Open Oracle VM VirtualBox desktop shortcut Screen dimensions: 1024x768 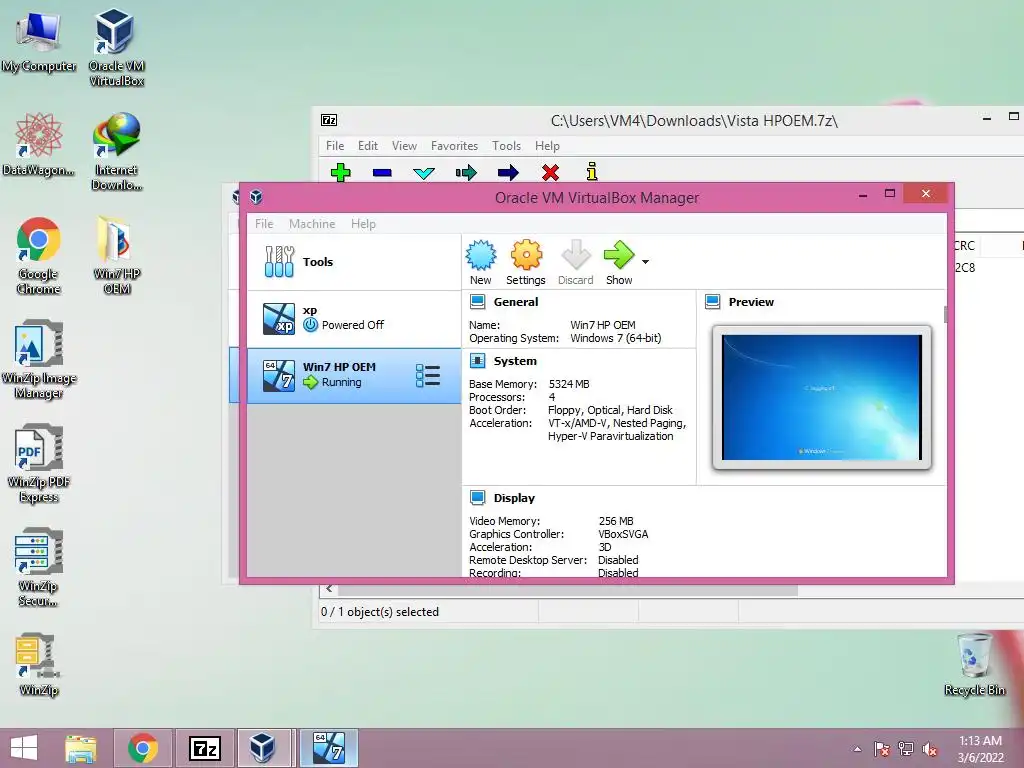coord(116,48)
